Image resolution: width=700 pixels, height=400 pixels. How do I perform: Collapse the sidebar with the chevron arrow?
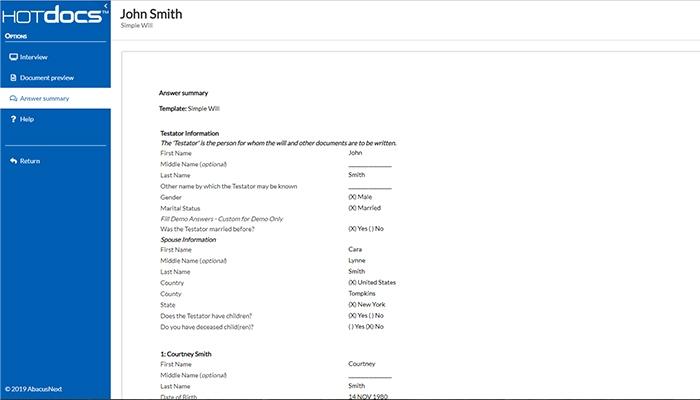[x=106, y=6]
